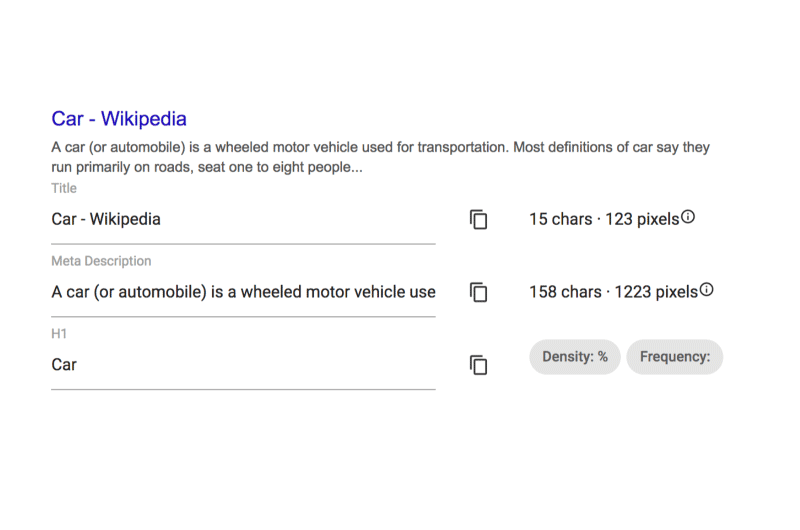Click the '158 chars' description count
The height and width of the screenshot is (530, 800).
[x=565, y=292]
